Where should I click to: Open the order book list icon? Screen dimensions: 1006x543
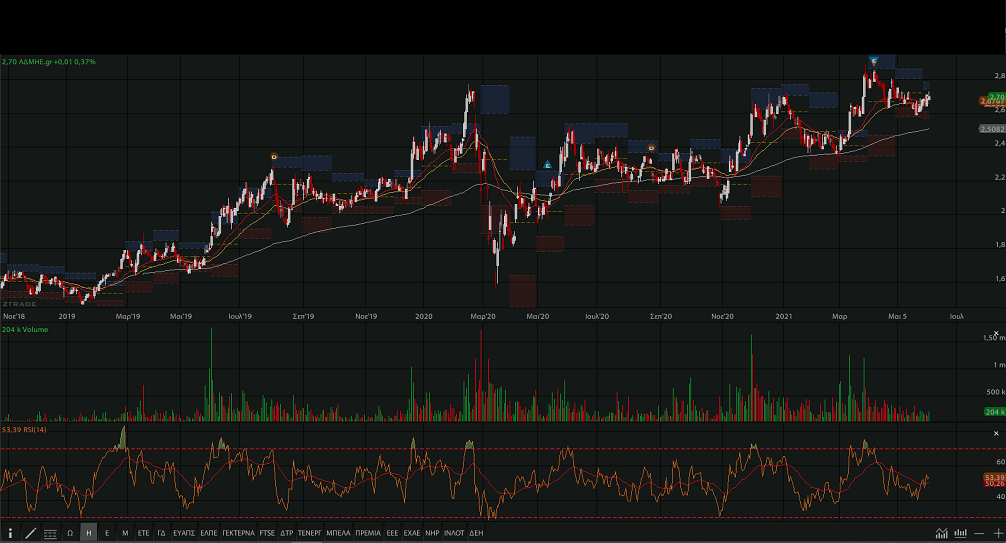(x=50, y=534)
